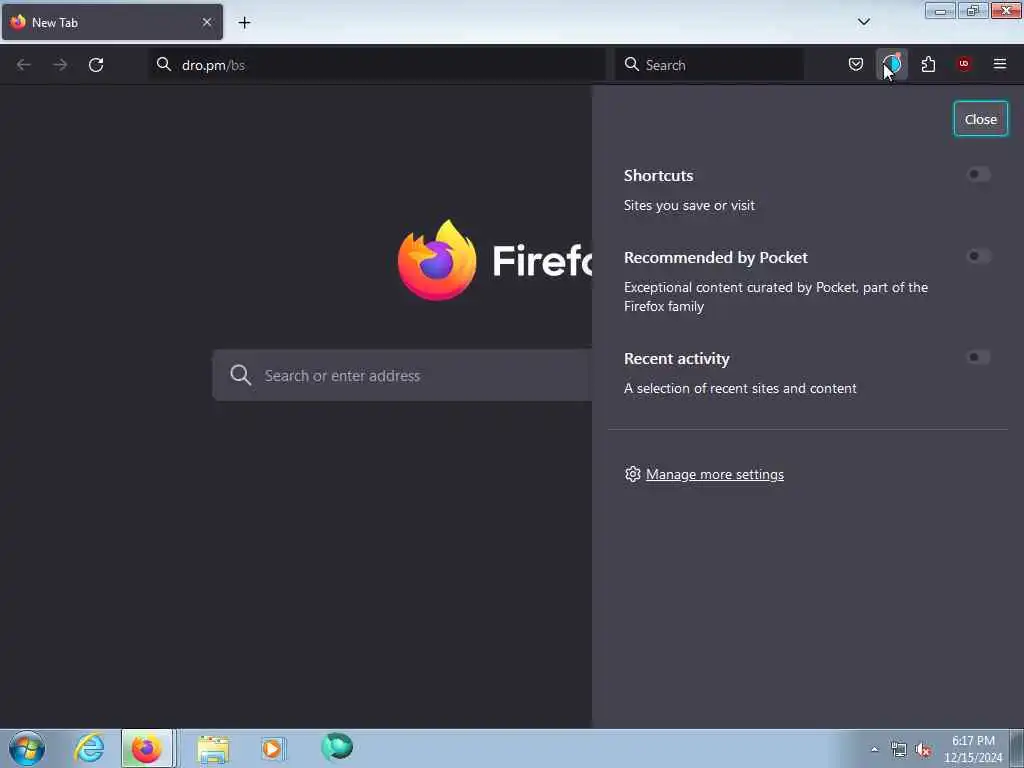The height and width of the screenshot is (768, 1024).
Task: Click the gear icon beside Manage more settings
Action: click(x=632, y=474)
